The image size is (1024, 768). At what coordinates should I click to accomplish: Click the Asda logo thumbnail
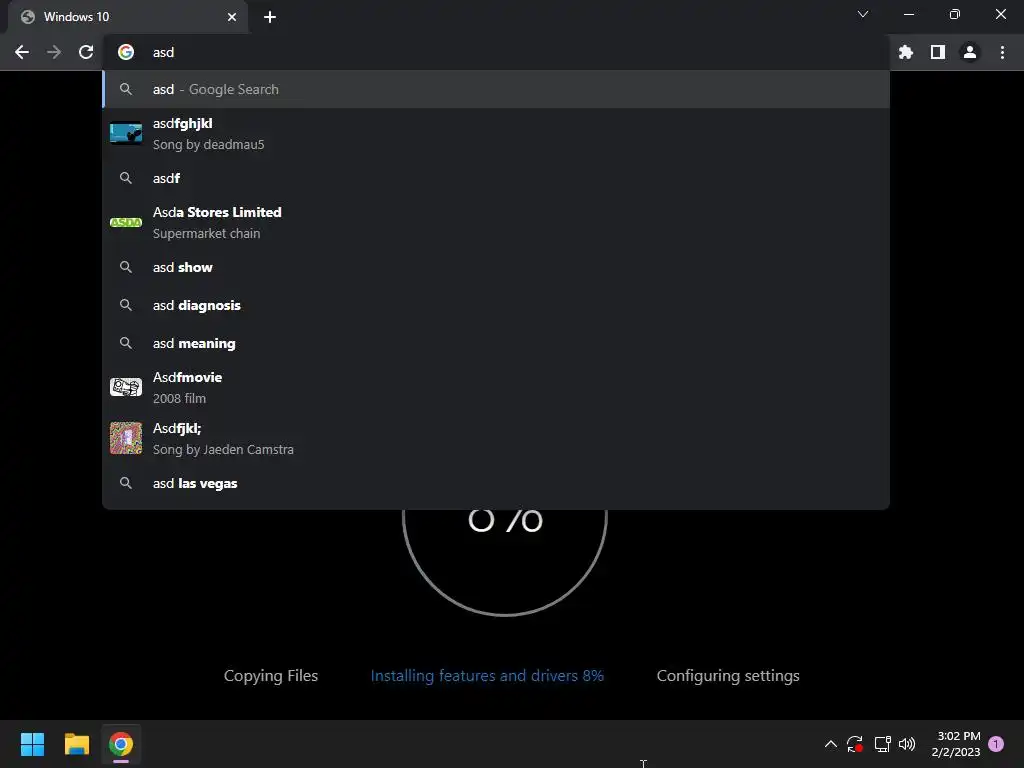tap(126, 223)
